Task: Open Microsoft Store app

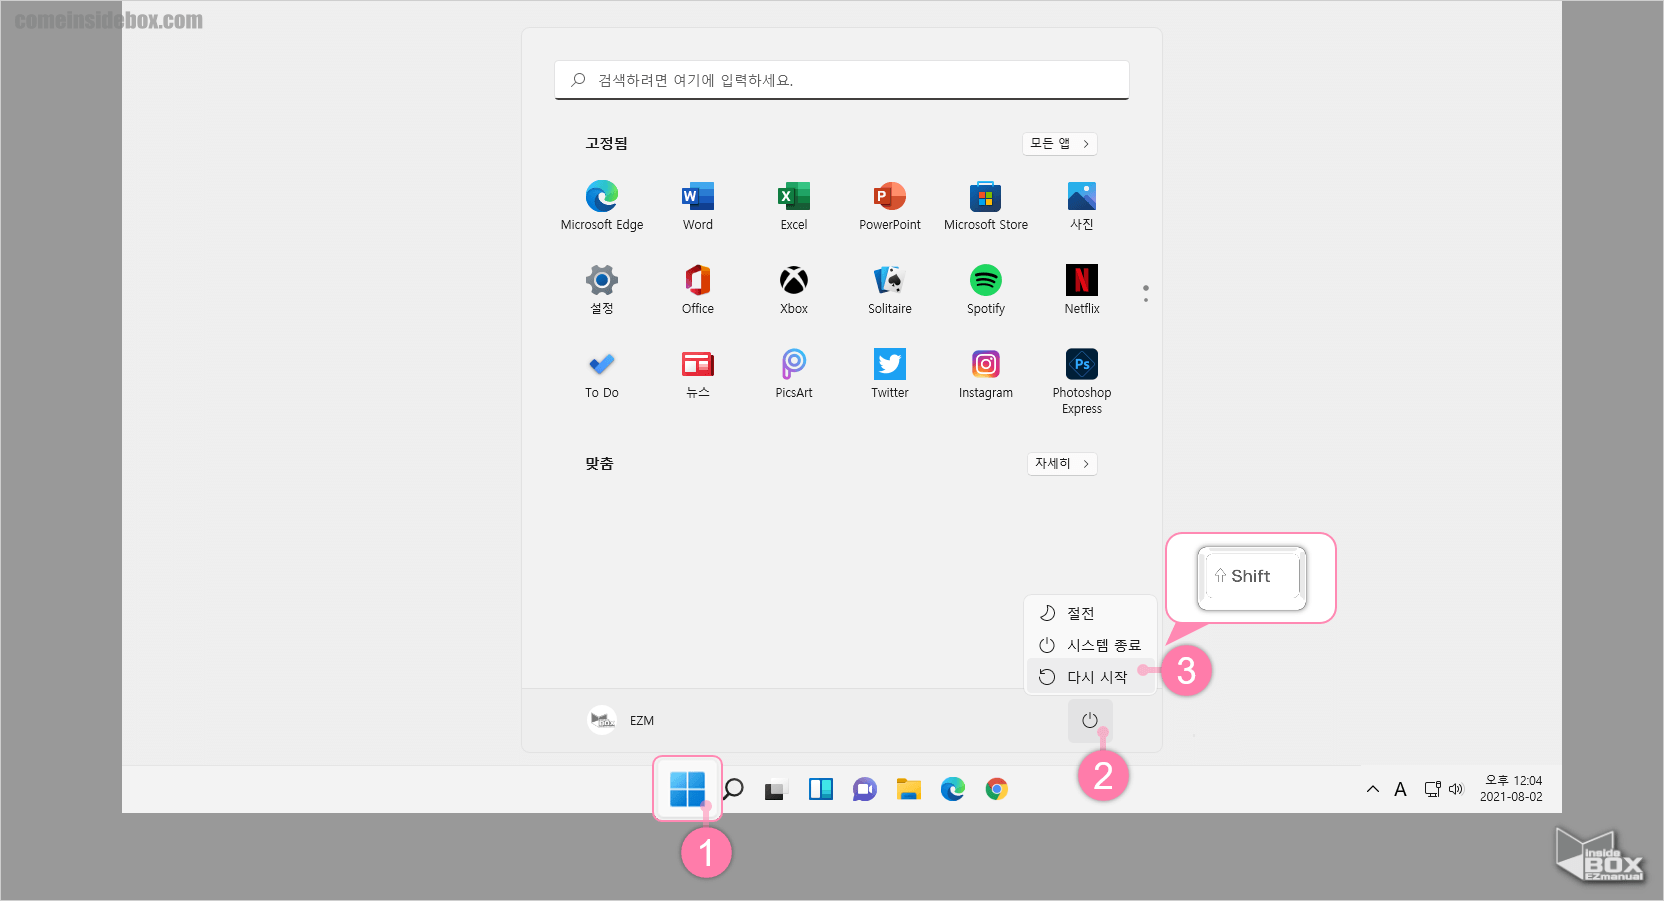Action: point(986,205)
